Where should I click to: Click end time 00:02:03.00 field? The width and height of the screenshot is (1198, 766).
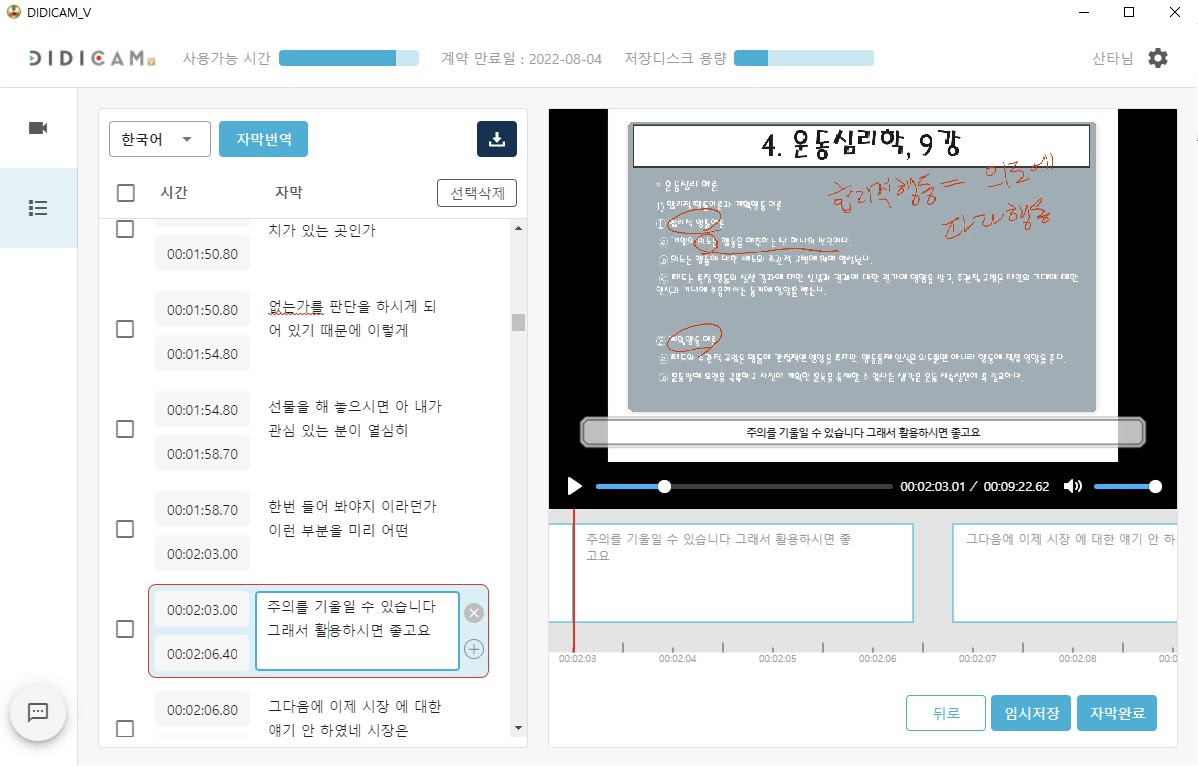(202, 554)
